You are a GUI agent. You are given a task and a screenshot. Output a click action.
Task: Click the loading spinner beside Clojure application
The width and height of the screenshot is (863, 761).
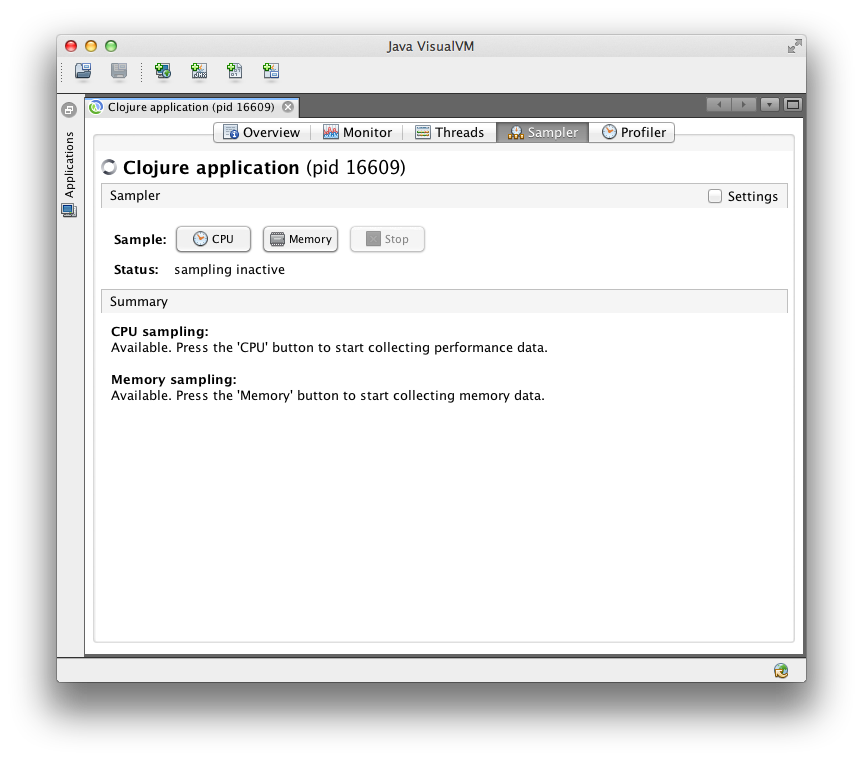click(x=109, y=167)
